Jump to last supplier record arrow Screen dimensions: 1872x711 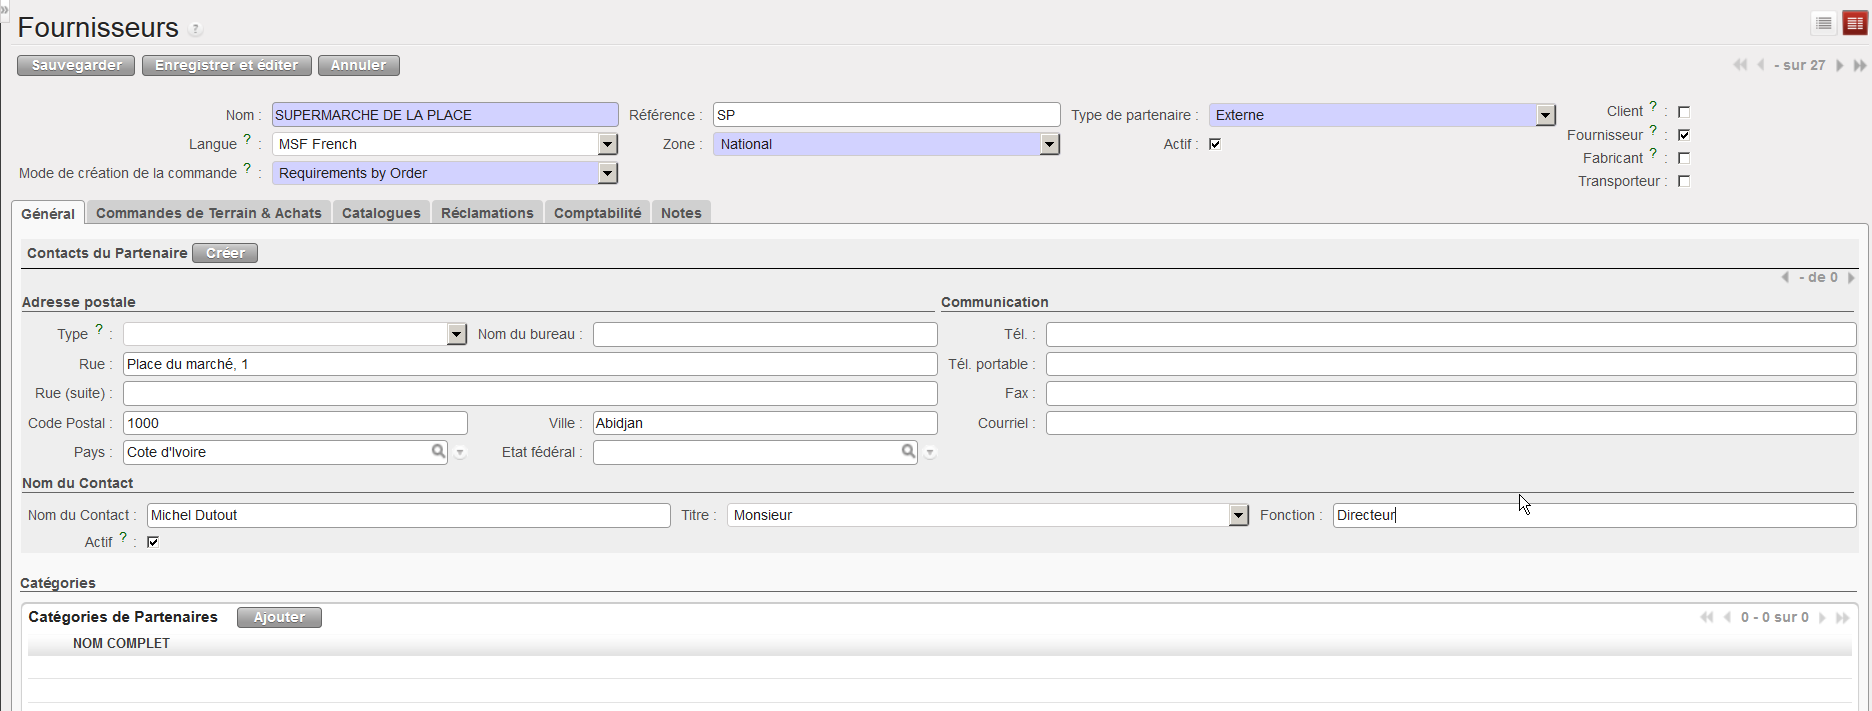tap(1860, 65)
